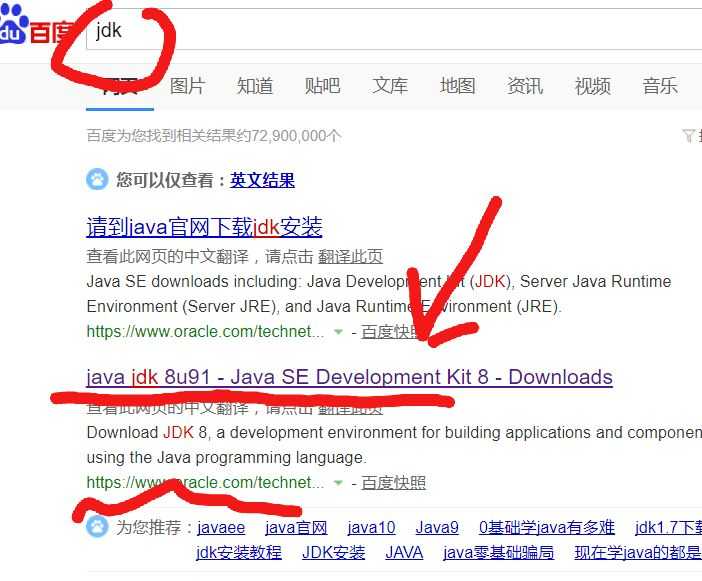This screenshot has height=581, width=702.
Task: Switch to the 视频 tab
Action: coord(593,85)
